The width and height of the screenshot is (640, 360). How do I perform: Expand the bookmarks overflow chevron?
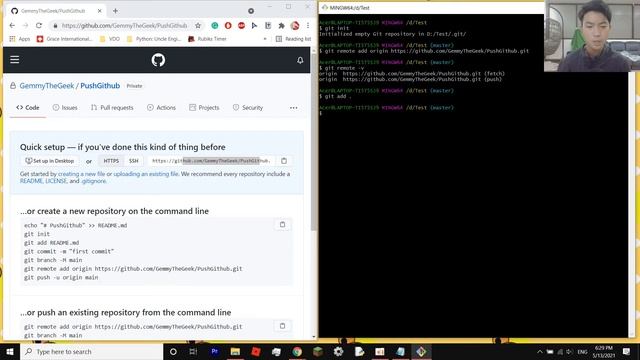click(x=265, y=39)
